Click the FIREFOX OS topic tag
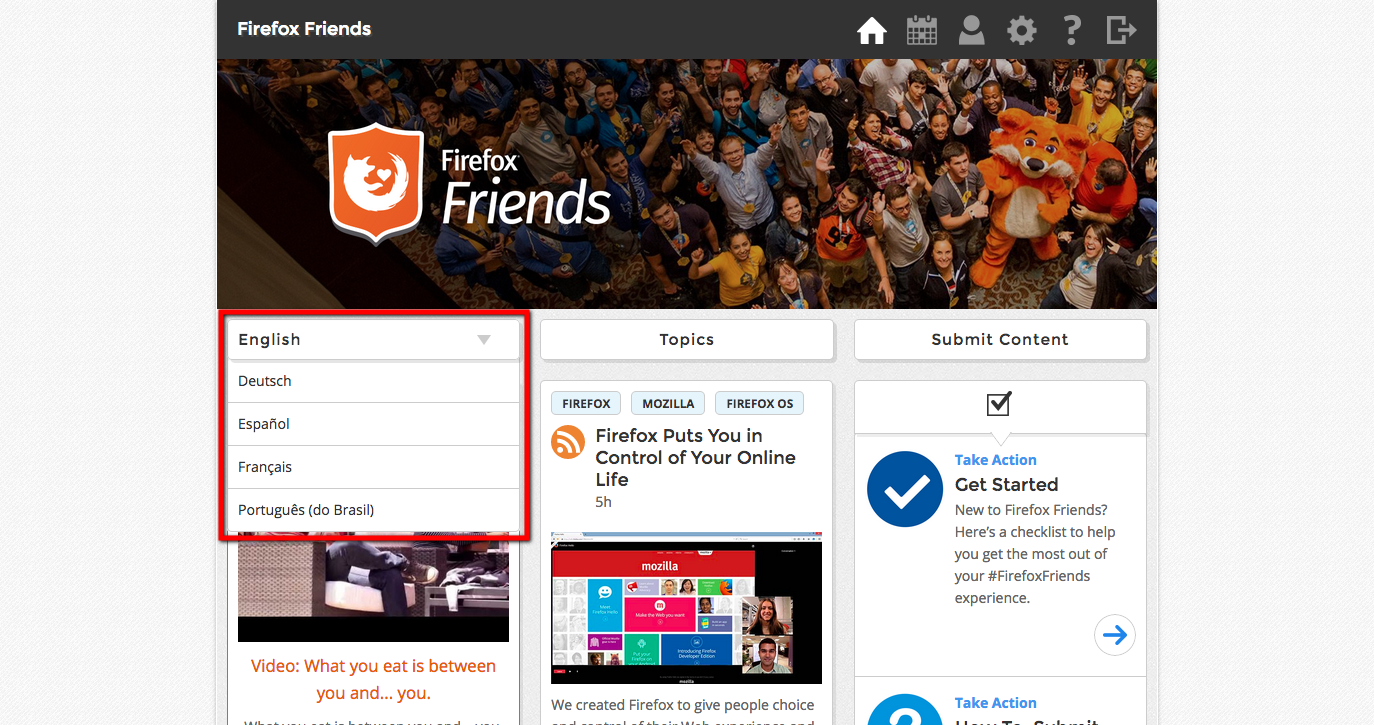This screenshot has height=725, width=1374. click(759, 403)
